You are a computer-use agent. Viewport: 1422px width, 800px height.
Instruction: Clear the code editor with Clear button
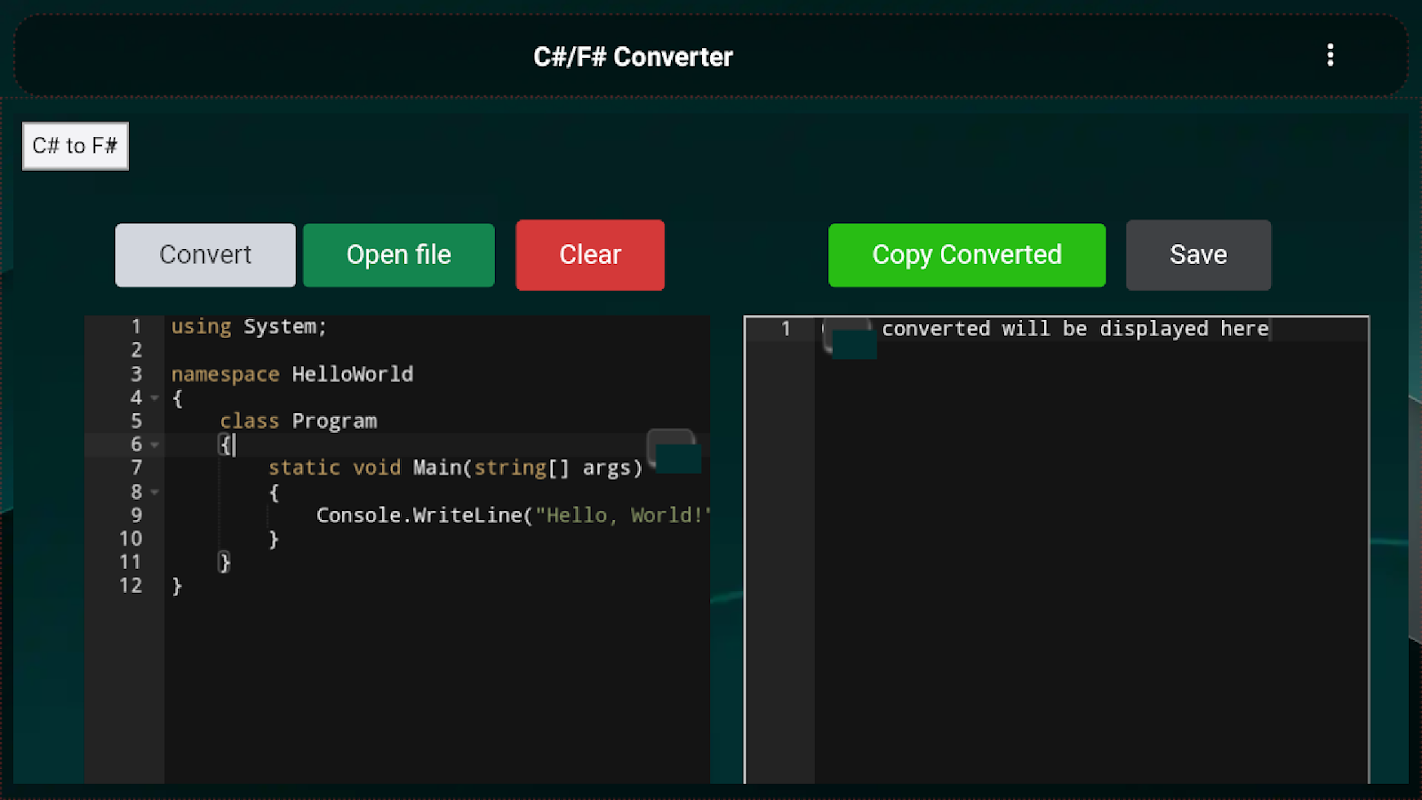(590, 255)
